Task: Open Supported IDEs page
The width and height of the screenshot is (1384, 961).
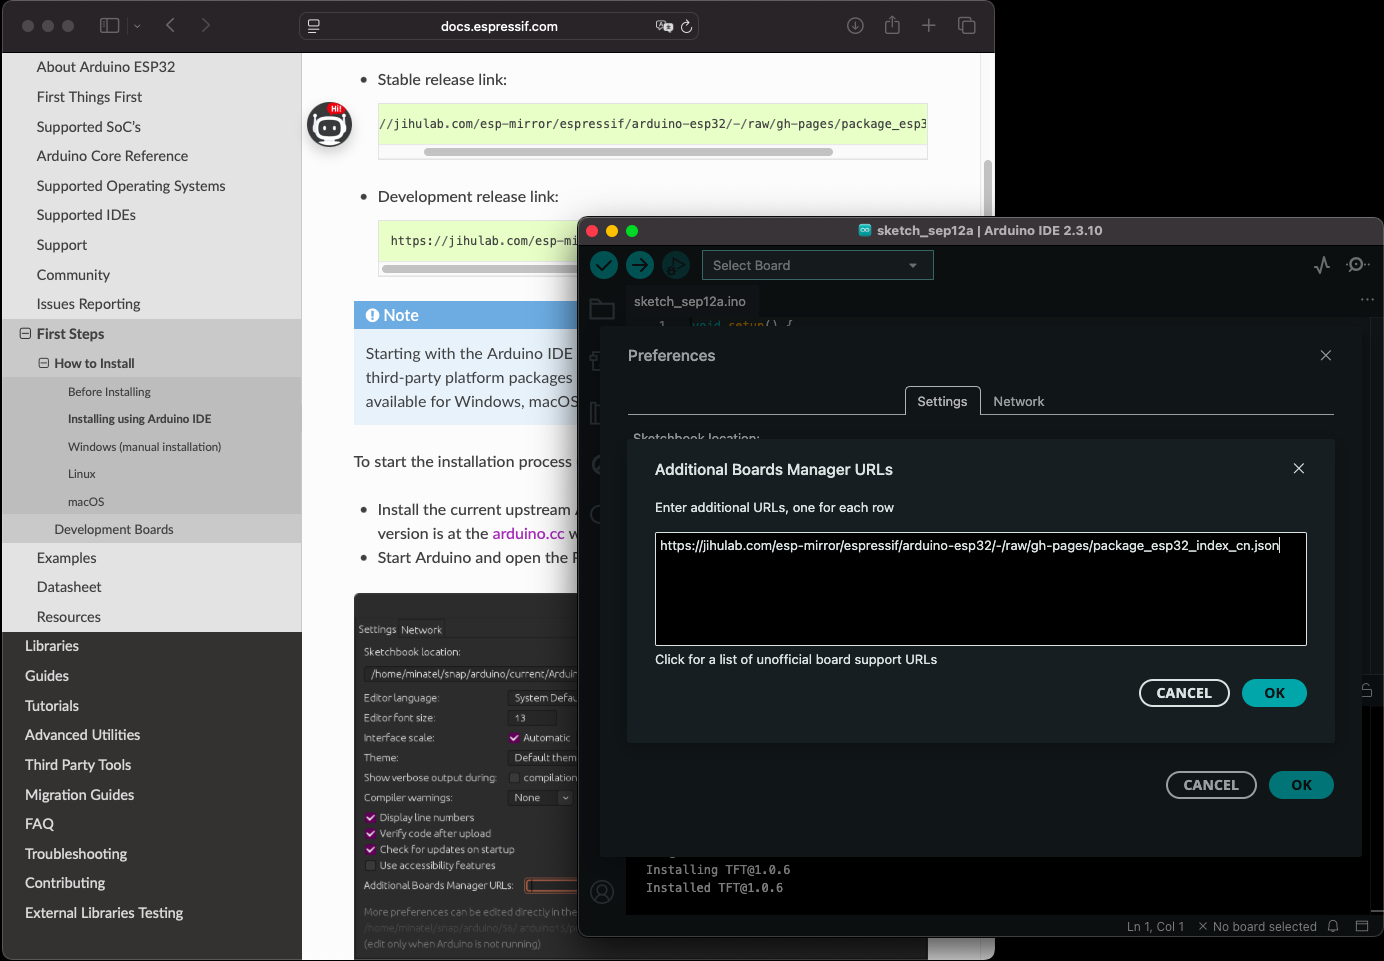Action: 86,215
